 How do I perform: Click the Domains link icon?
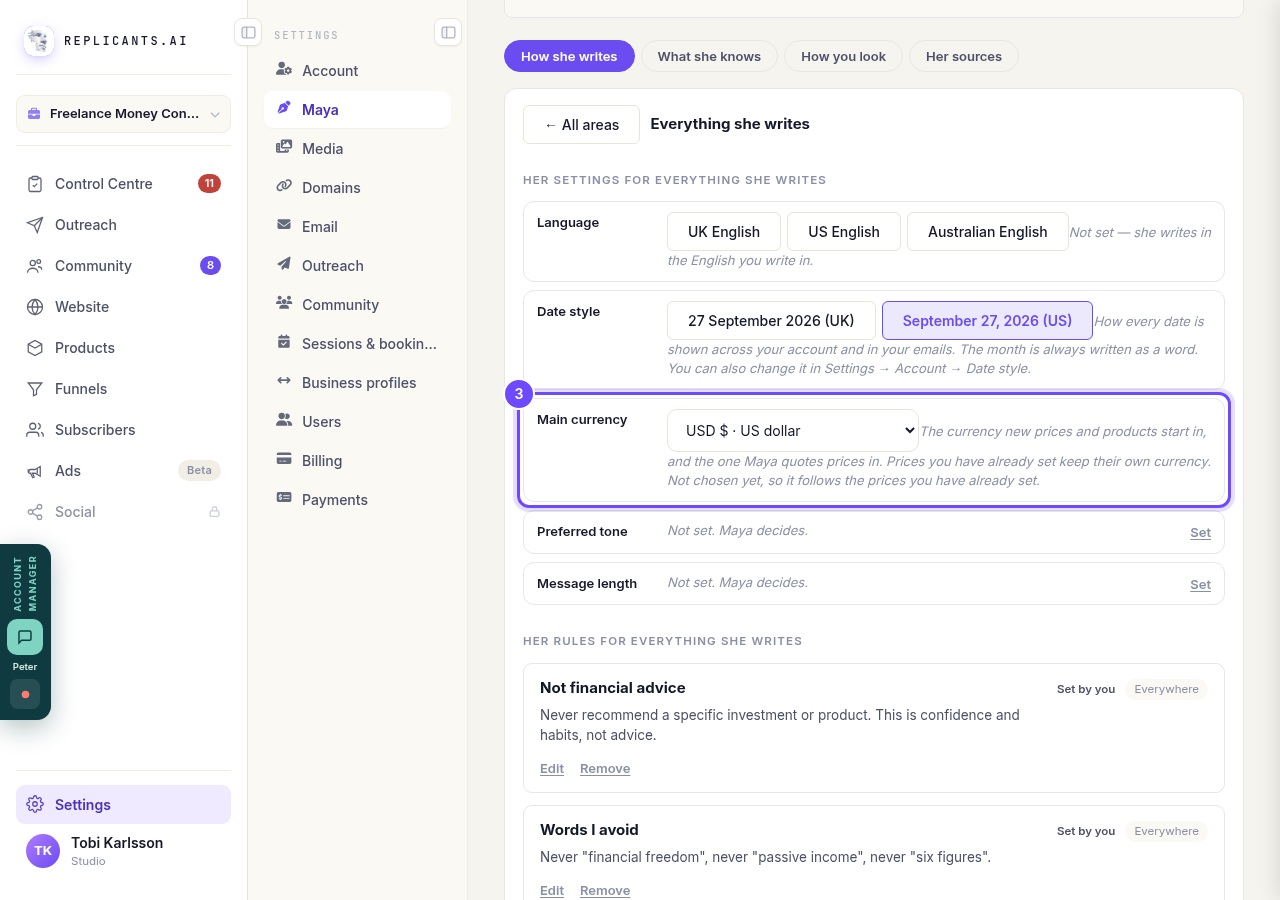pos(284,187)
